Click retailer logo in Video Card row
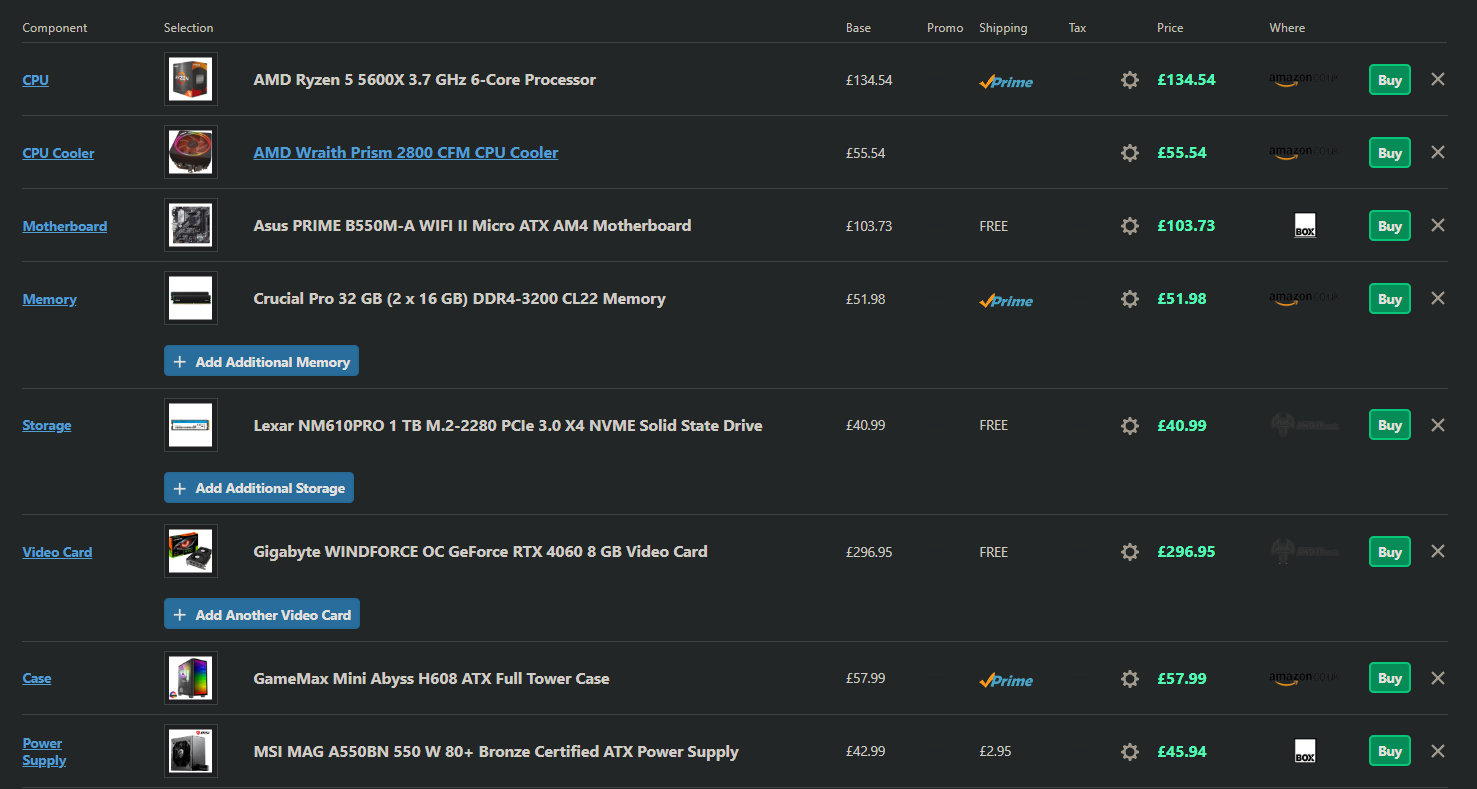The height and width of the screenshot is (789, 1477). [x=1304, y=552]
